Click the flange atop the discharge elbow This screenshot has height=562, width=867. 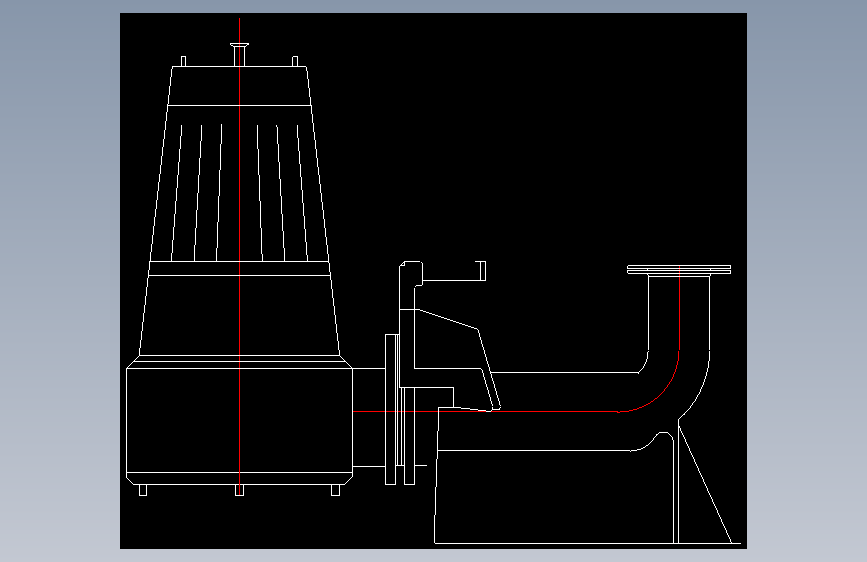click(679, 270)
